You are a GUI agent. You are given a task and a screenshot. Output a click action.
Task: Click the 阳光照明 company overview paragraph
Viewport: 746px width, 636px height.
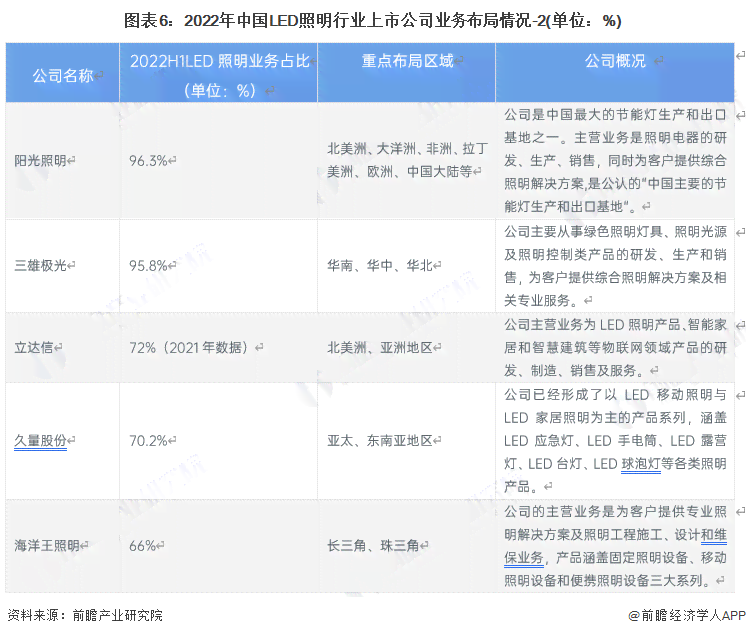tap(615, 160)
